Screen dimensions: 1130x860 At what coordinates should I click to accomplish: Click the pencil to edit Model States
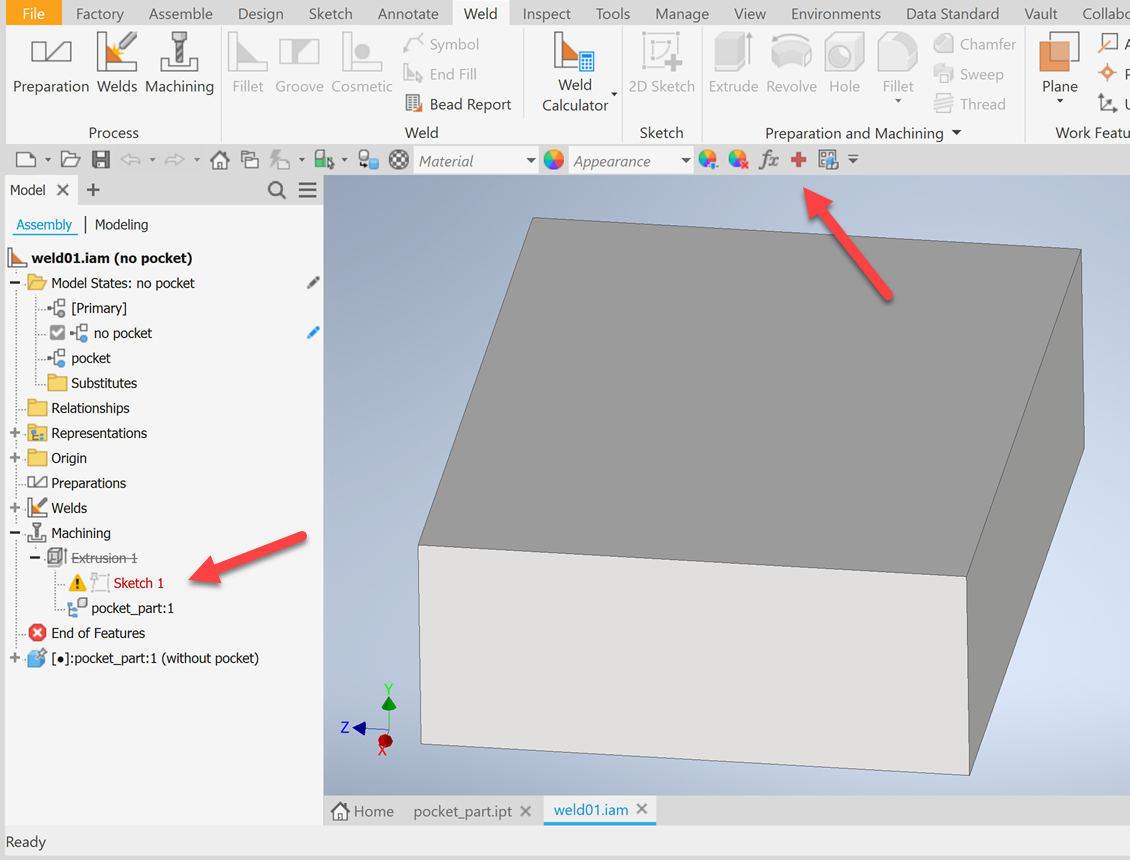pos(313,282)
